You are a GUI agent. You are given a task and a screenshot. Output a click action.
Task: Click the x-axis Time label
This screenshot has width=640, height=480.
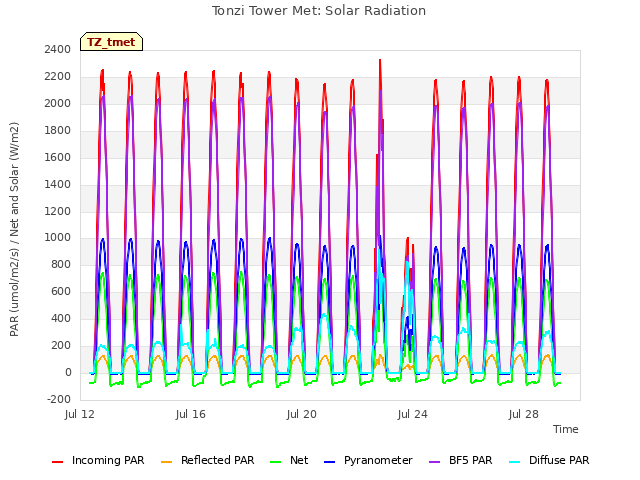point(566,429)
